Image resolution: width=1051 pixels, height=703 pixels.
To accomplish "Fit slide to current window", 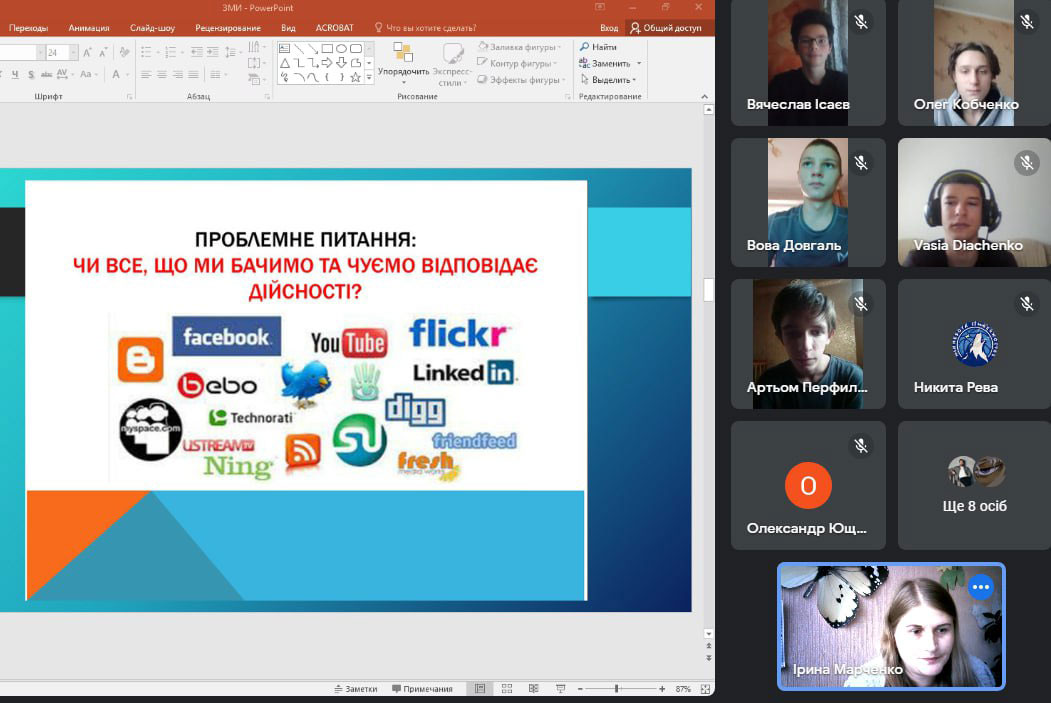I will pyautogui.click(x=705, y=688).
